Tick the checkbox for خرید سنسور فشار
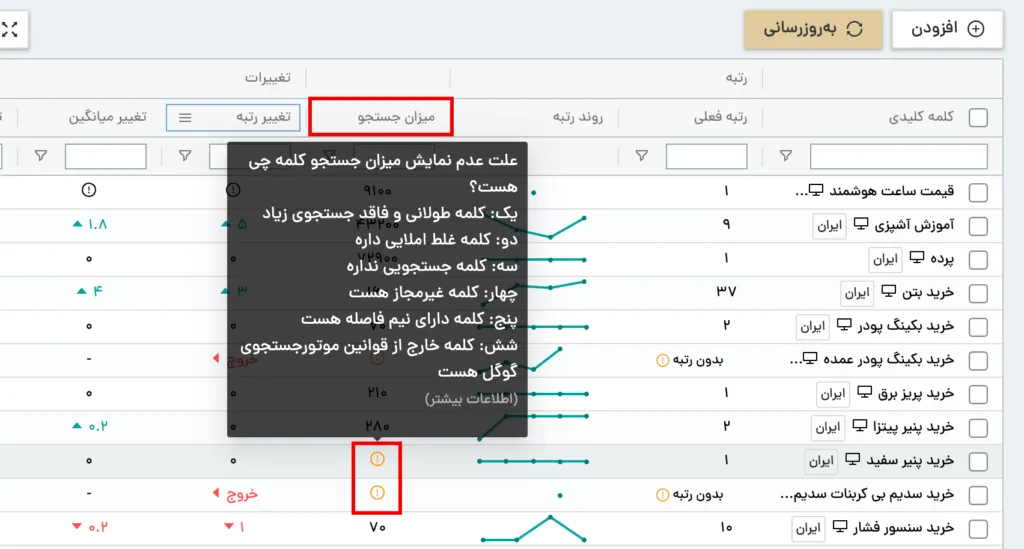Screen dimensions: 1024x549 click(x=978, y=528)
